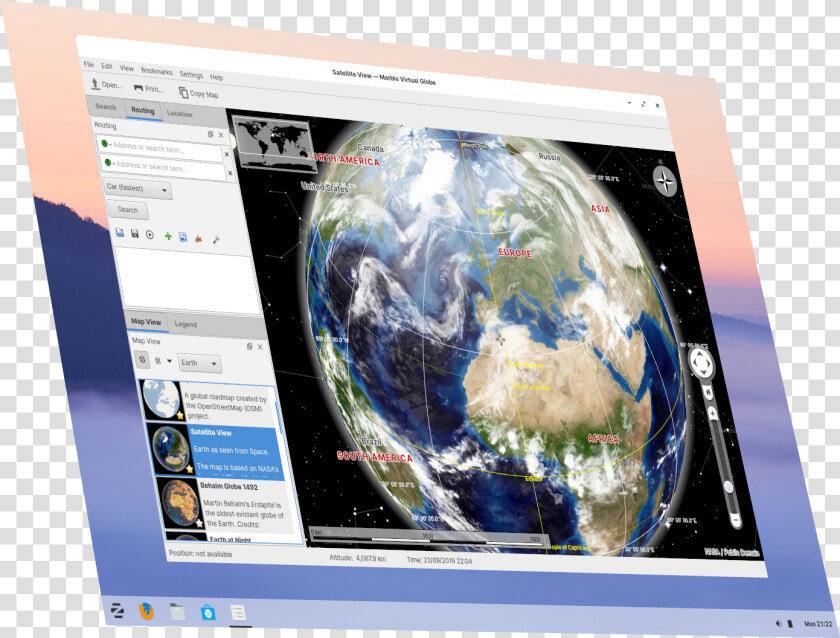Click the zoom out minus button
840x638 pixels.
click(736, 519)
